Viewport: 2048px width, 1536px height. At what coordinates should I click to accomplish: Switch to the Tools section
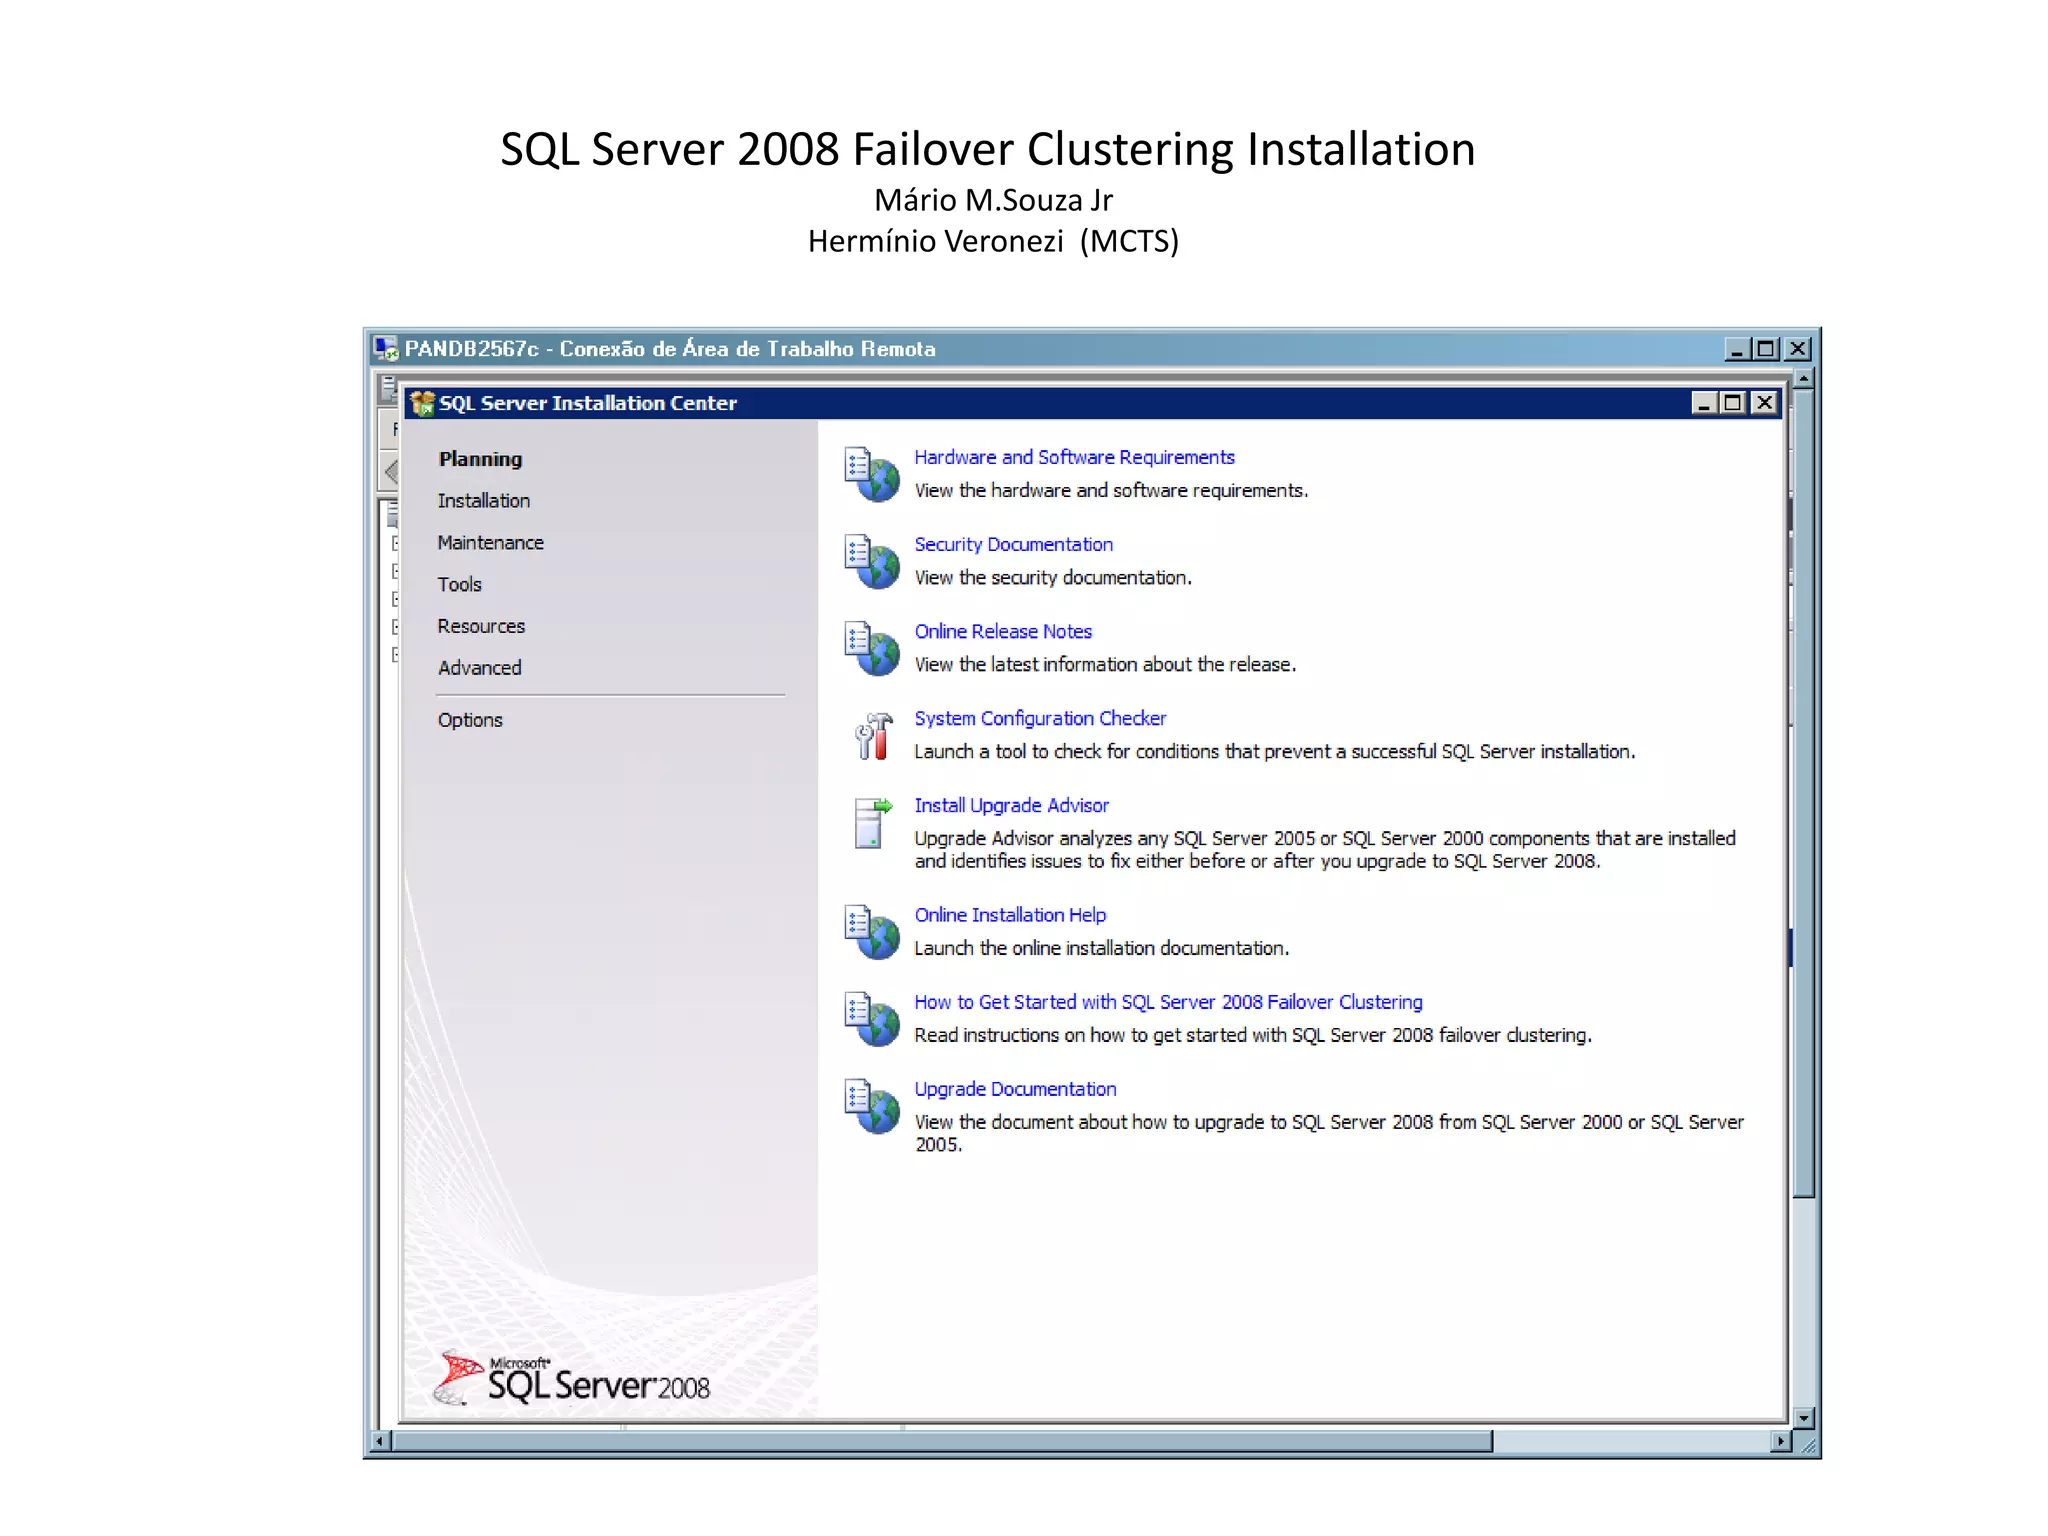459,585
